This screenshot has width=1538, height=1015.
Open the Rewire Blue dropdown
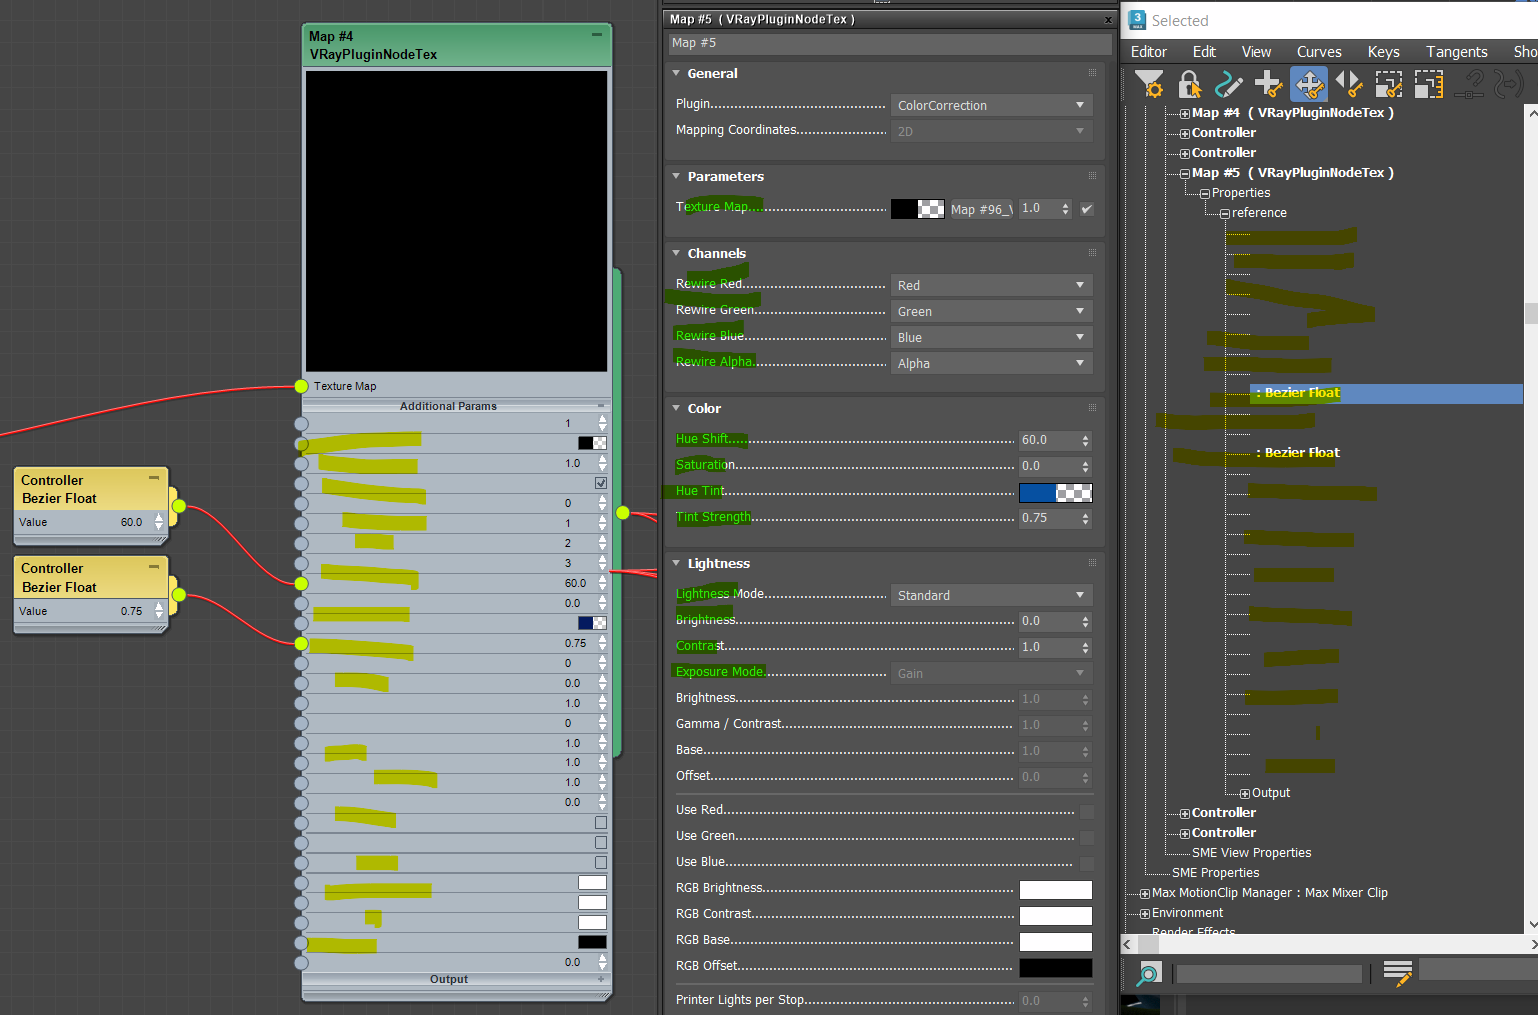991,337
